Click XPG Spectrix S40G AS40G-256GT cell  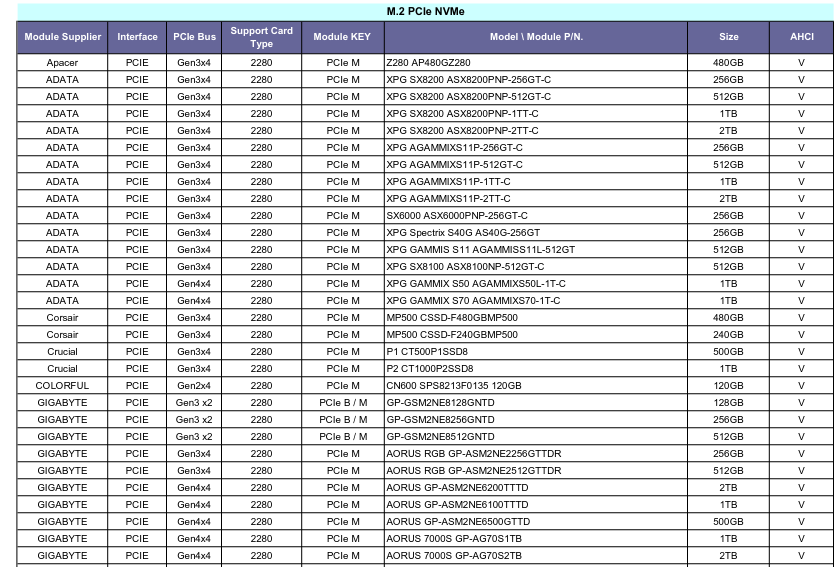pyautogui.click(x=536, y=233)
